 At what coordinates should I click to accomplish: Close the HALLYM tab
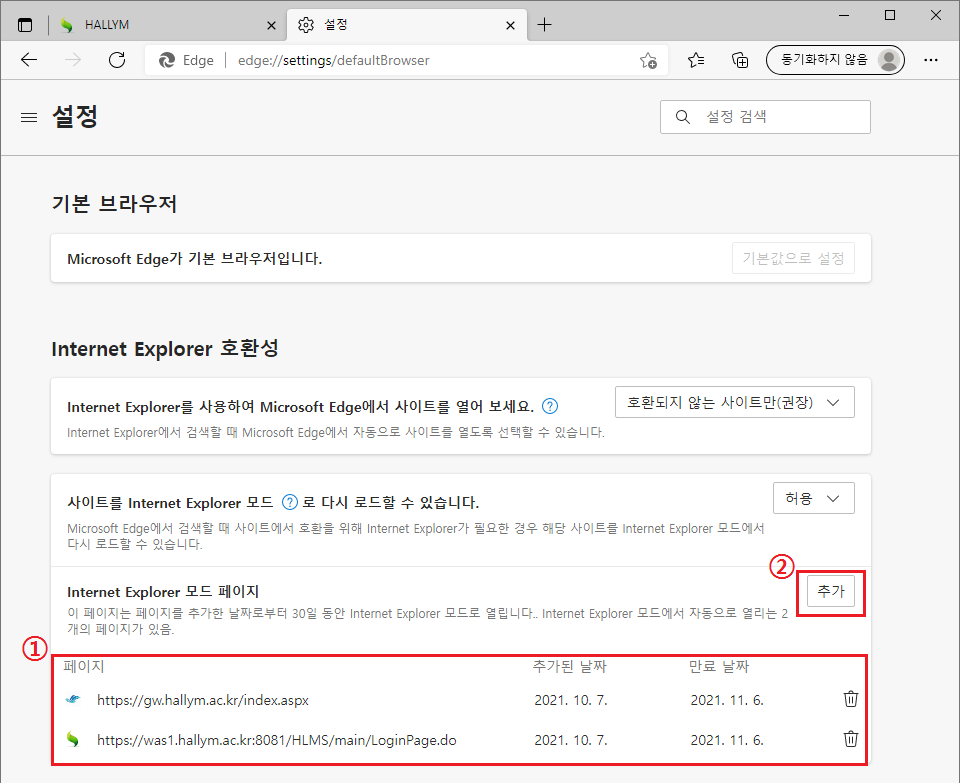[271, 24]
